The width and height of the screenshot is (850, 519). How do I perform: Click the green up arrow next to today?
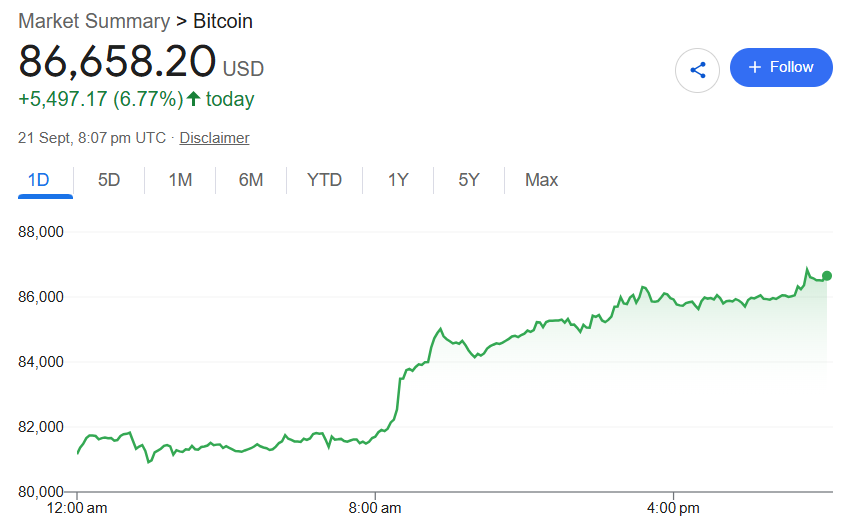click(x=194, y=99)
